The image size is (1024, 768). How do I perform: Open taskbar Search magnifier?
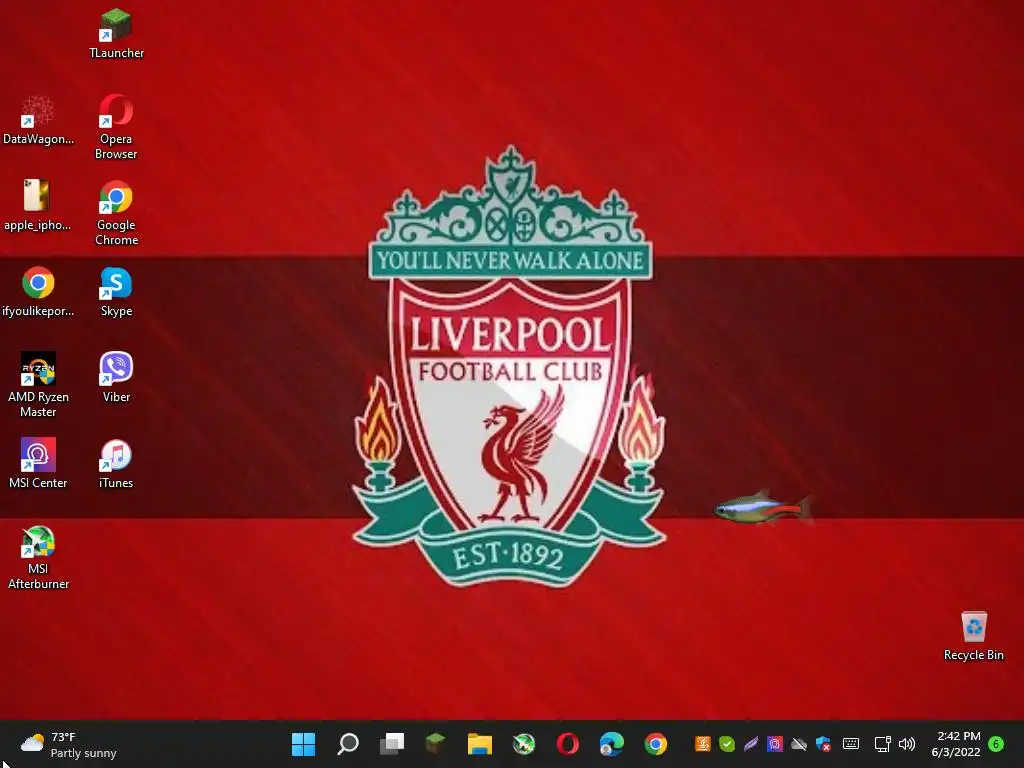(347, 744)
